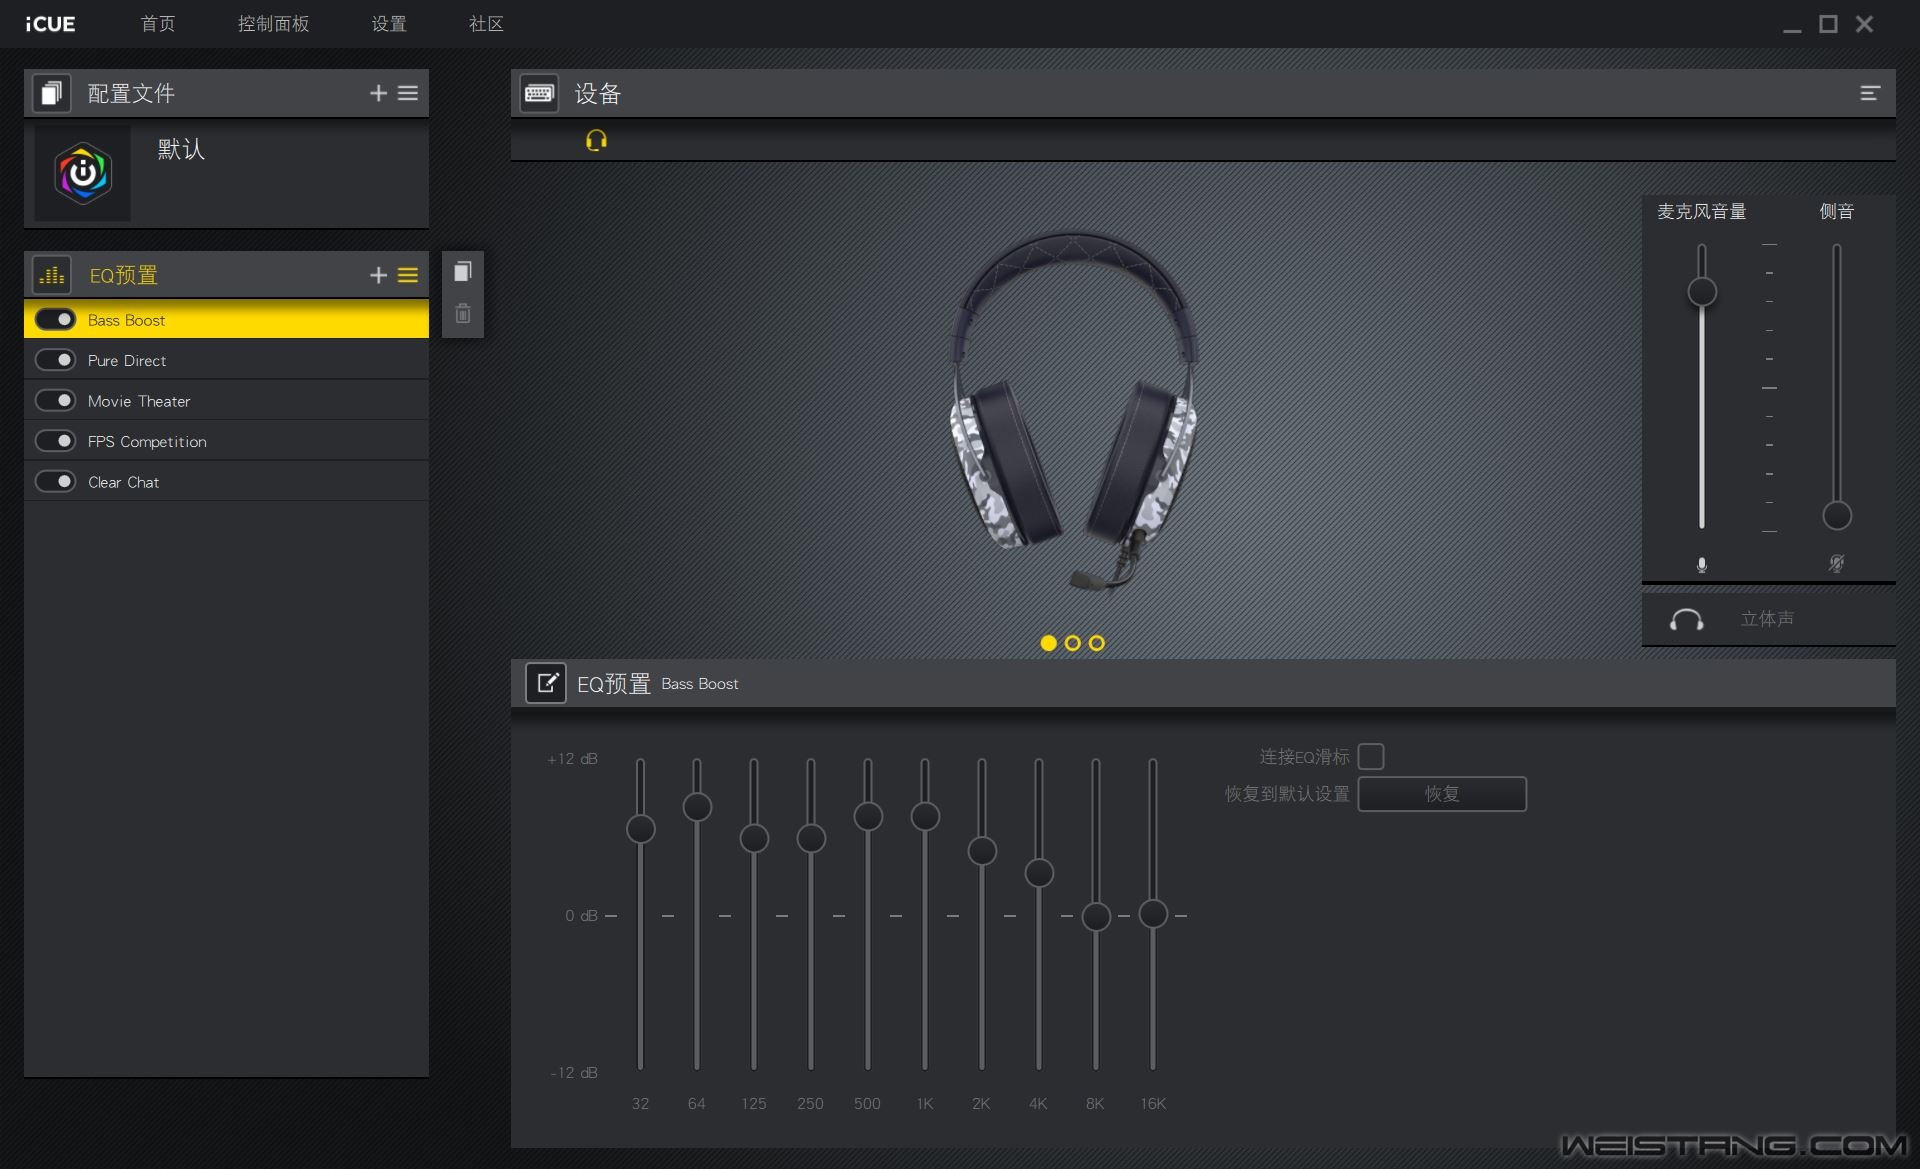Delete the selected EQ preset
Image resolution: width=1920 pixels, height=1169 pixels.
tap(463, 314)
